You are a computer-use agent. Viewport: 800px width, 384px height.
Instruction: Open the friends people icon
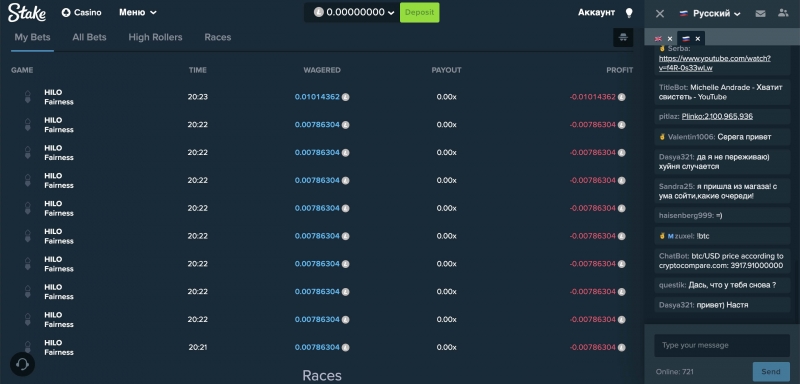point(783,13)
